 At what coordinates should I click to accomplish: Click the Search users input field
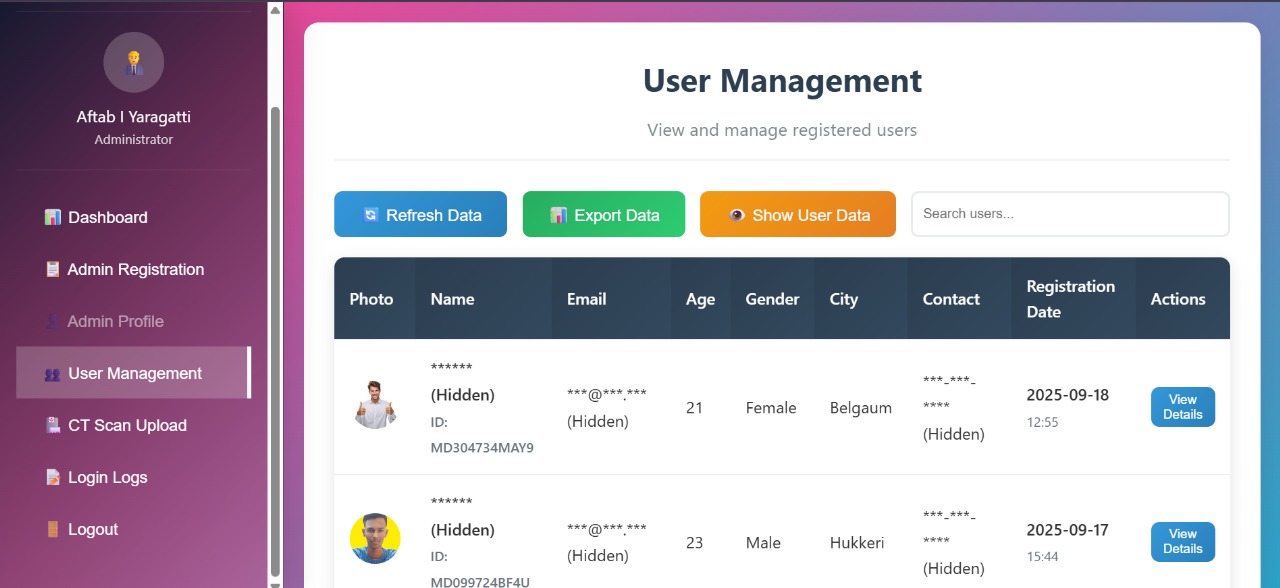click(x=1069, y=214)
